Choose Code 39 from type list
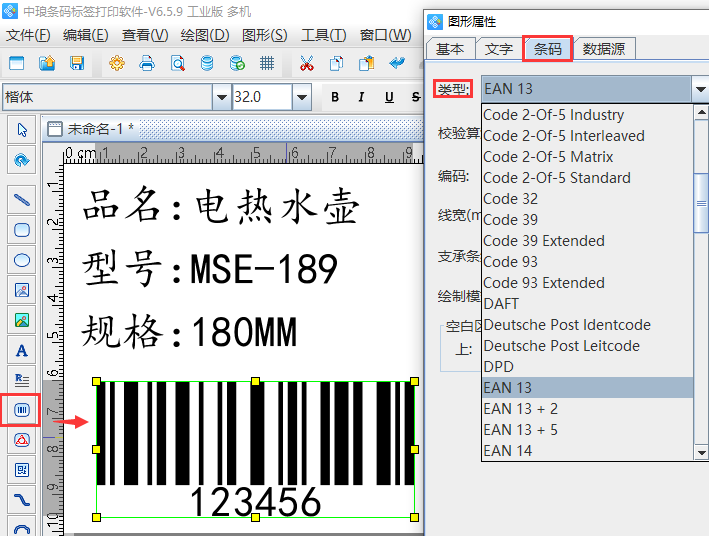709x536 pixels. pos(587,220)
